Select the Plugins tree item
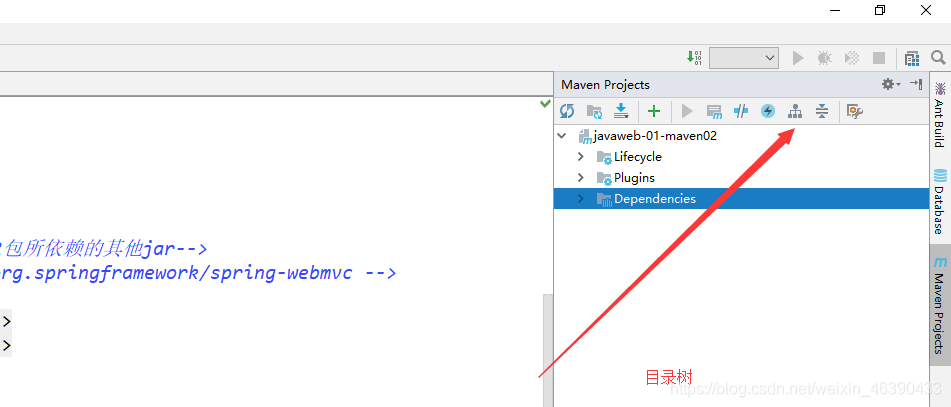The height and width of the screenshot is (407, 951). (x=634, y=178)
